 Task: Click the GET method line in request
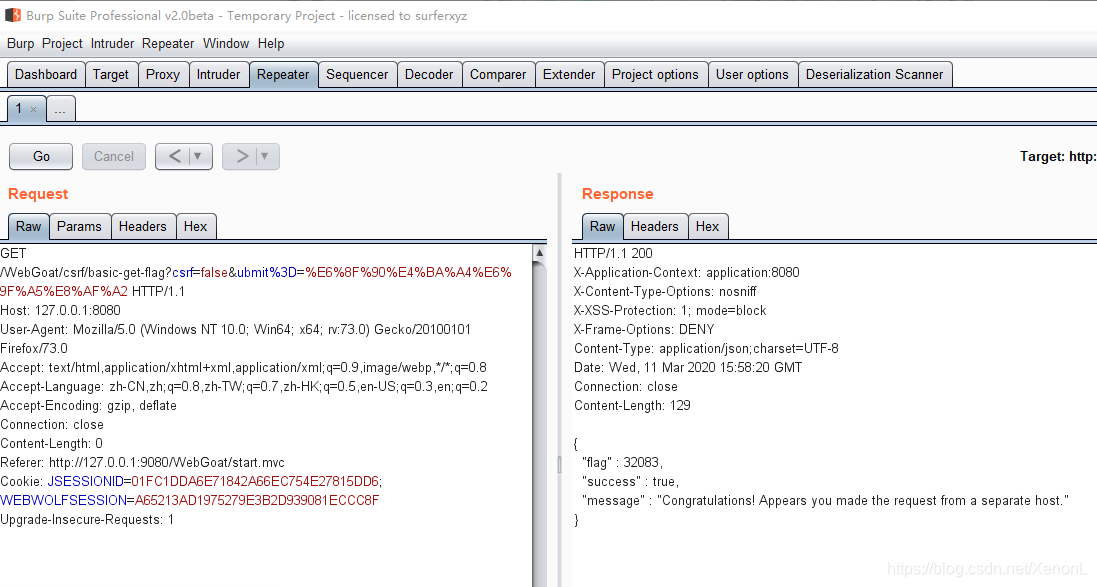tap(13, 253)
